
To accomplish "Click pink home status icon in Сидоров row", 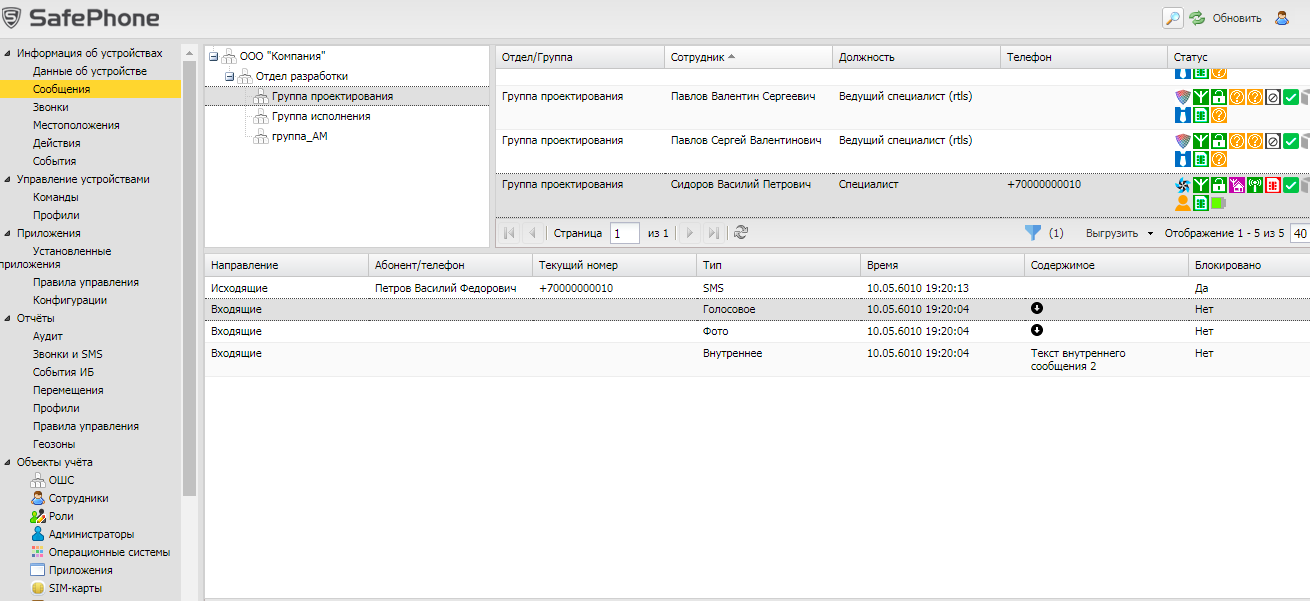I will point(1237,185).
